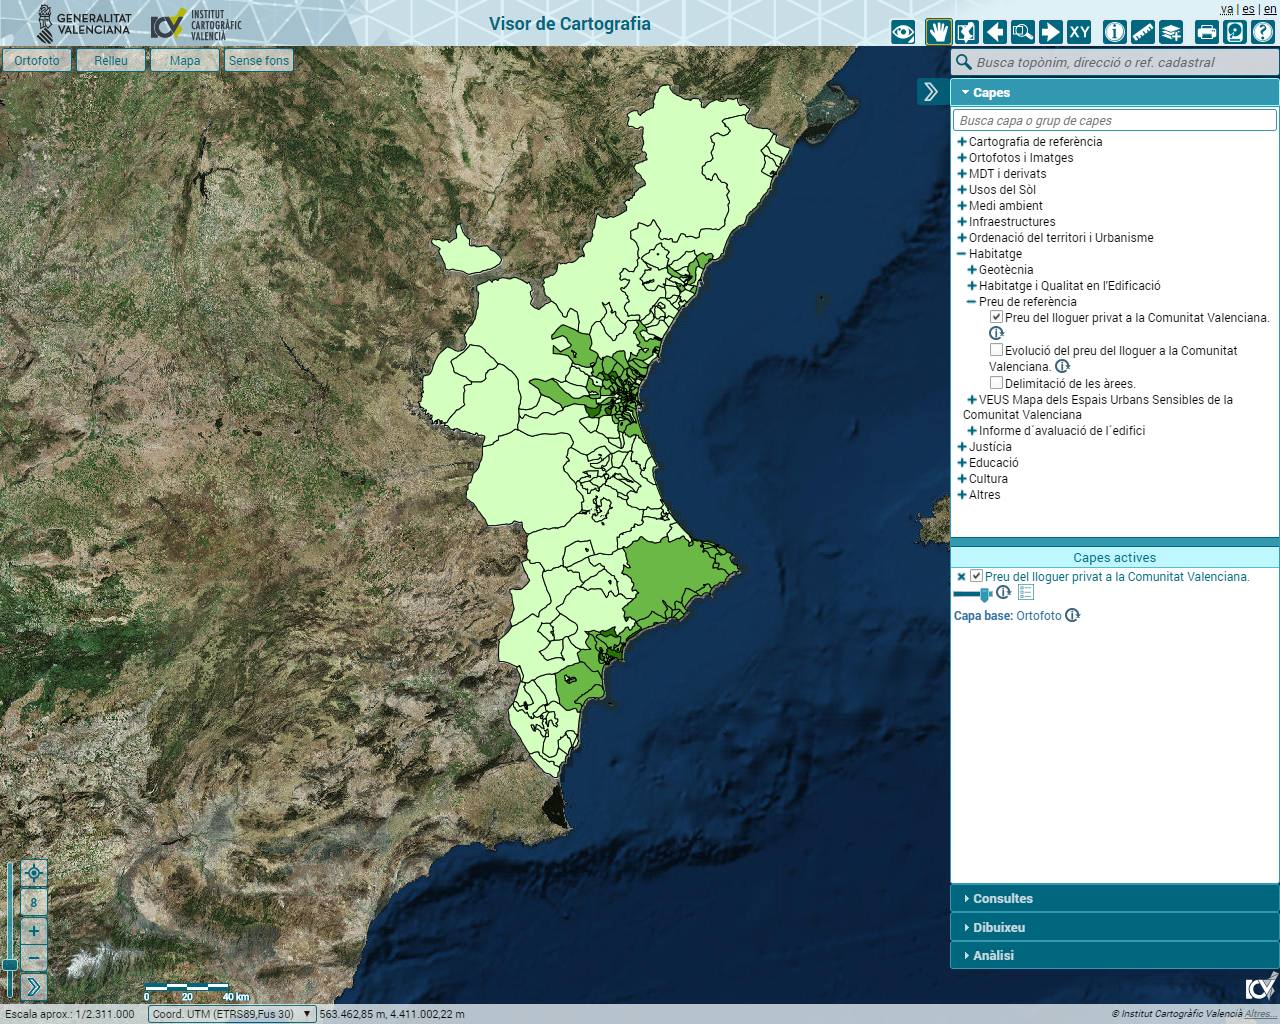1280x1024 pixels.
Task: Switch base map to Sense fons
Action: click(258, 61)
